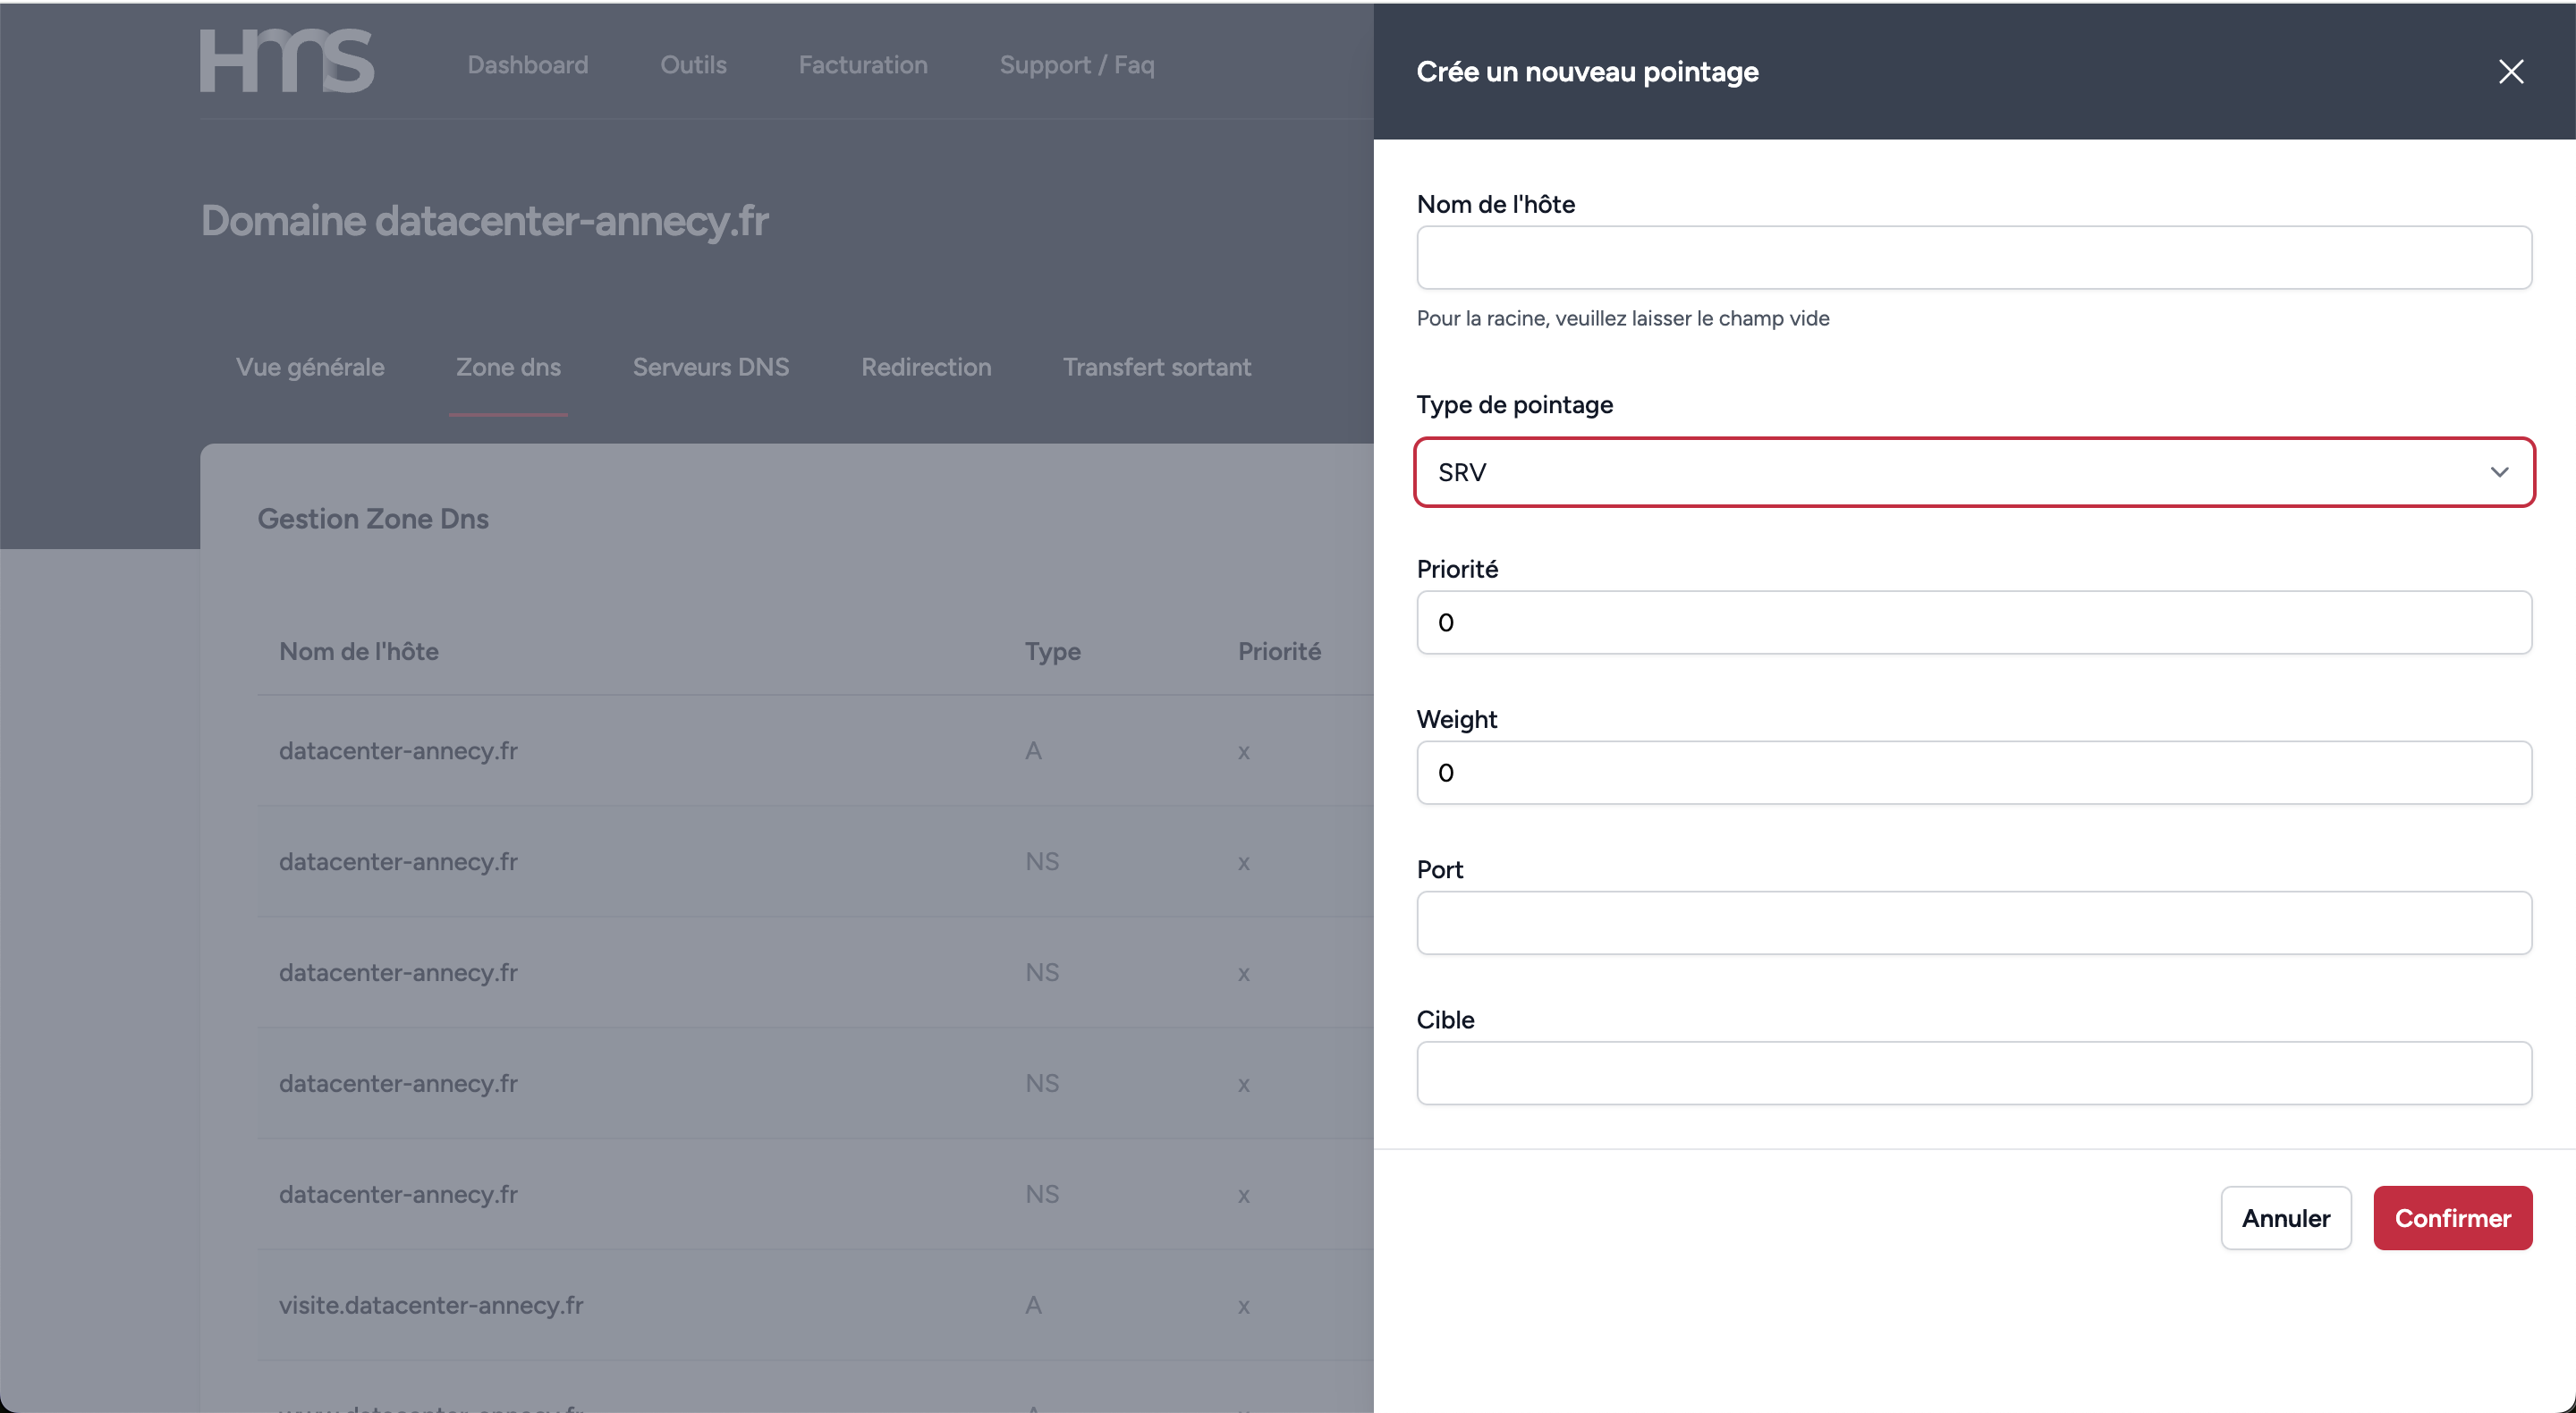This screenshot has width=2576, height=1413.
Task: Click the Cible input field
Action: 1973,1072
